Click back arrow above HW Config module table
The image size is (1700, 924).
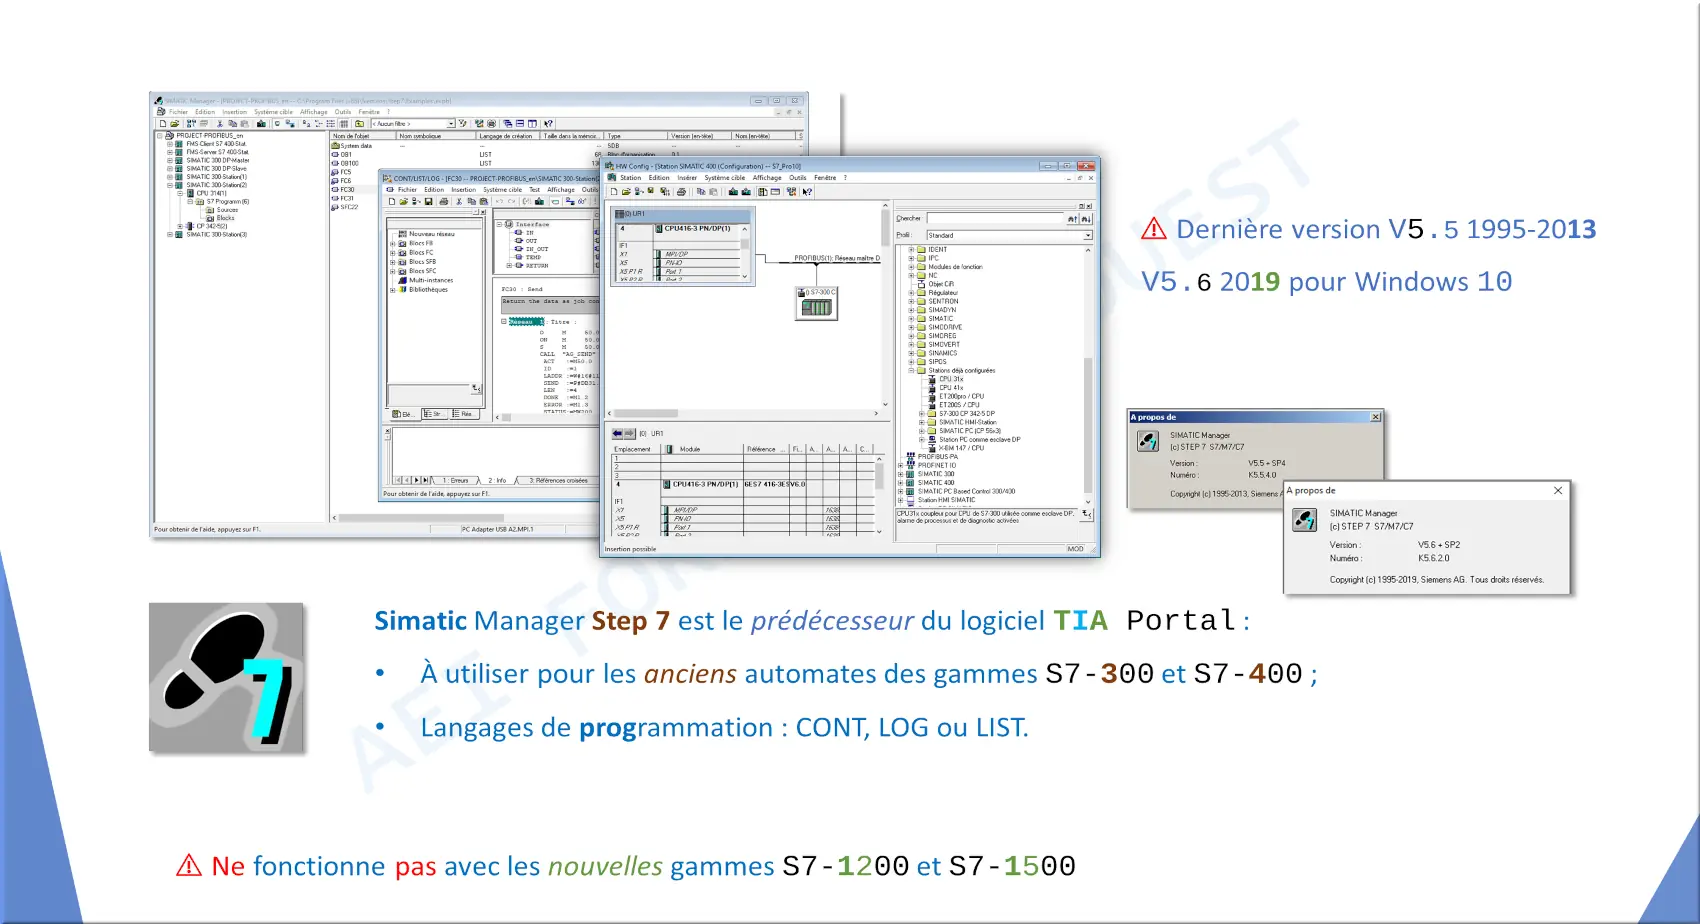[x=617, y=434]
